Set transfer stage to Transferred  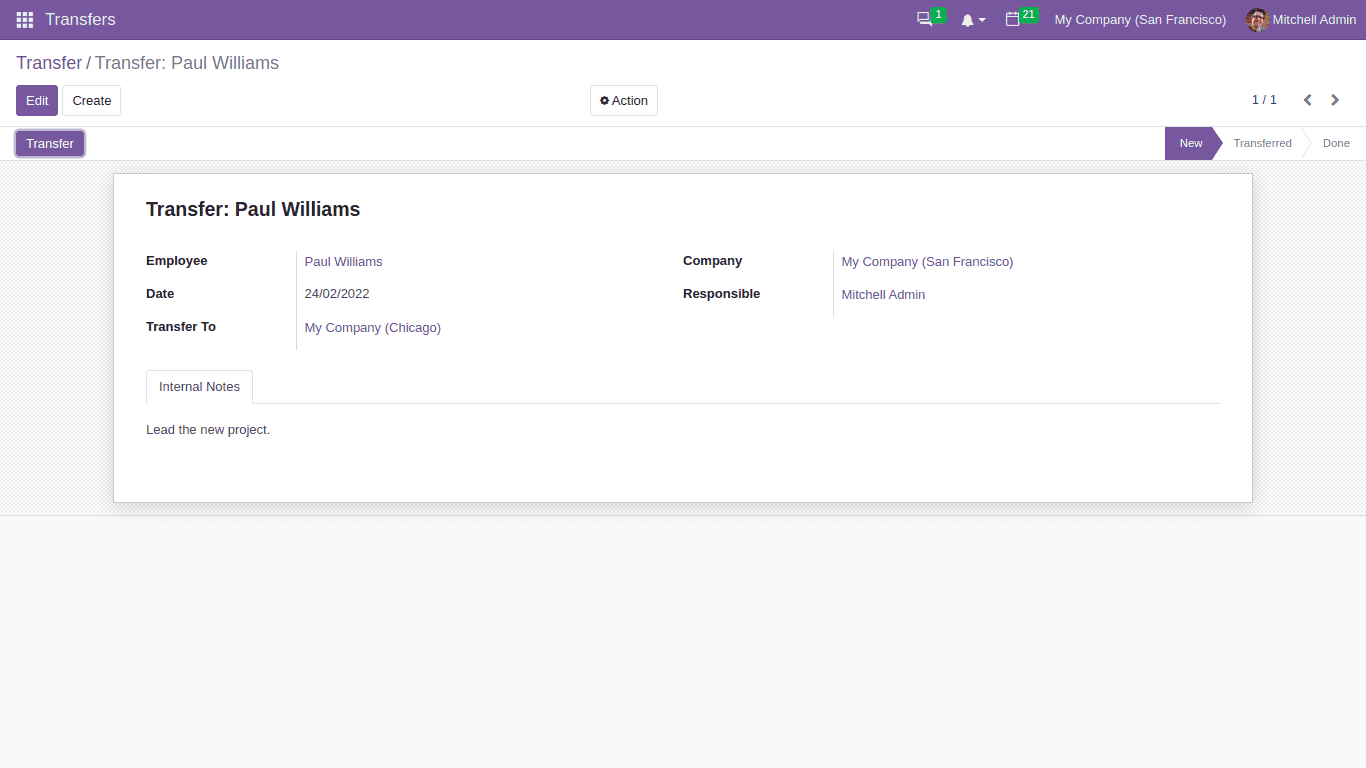coord(1262,143)
